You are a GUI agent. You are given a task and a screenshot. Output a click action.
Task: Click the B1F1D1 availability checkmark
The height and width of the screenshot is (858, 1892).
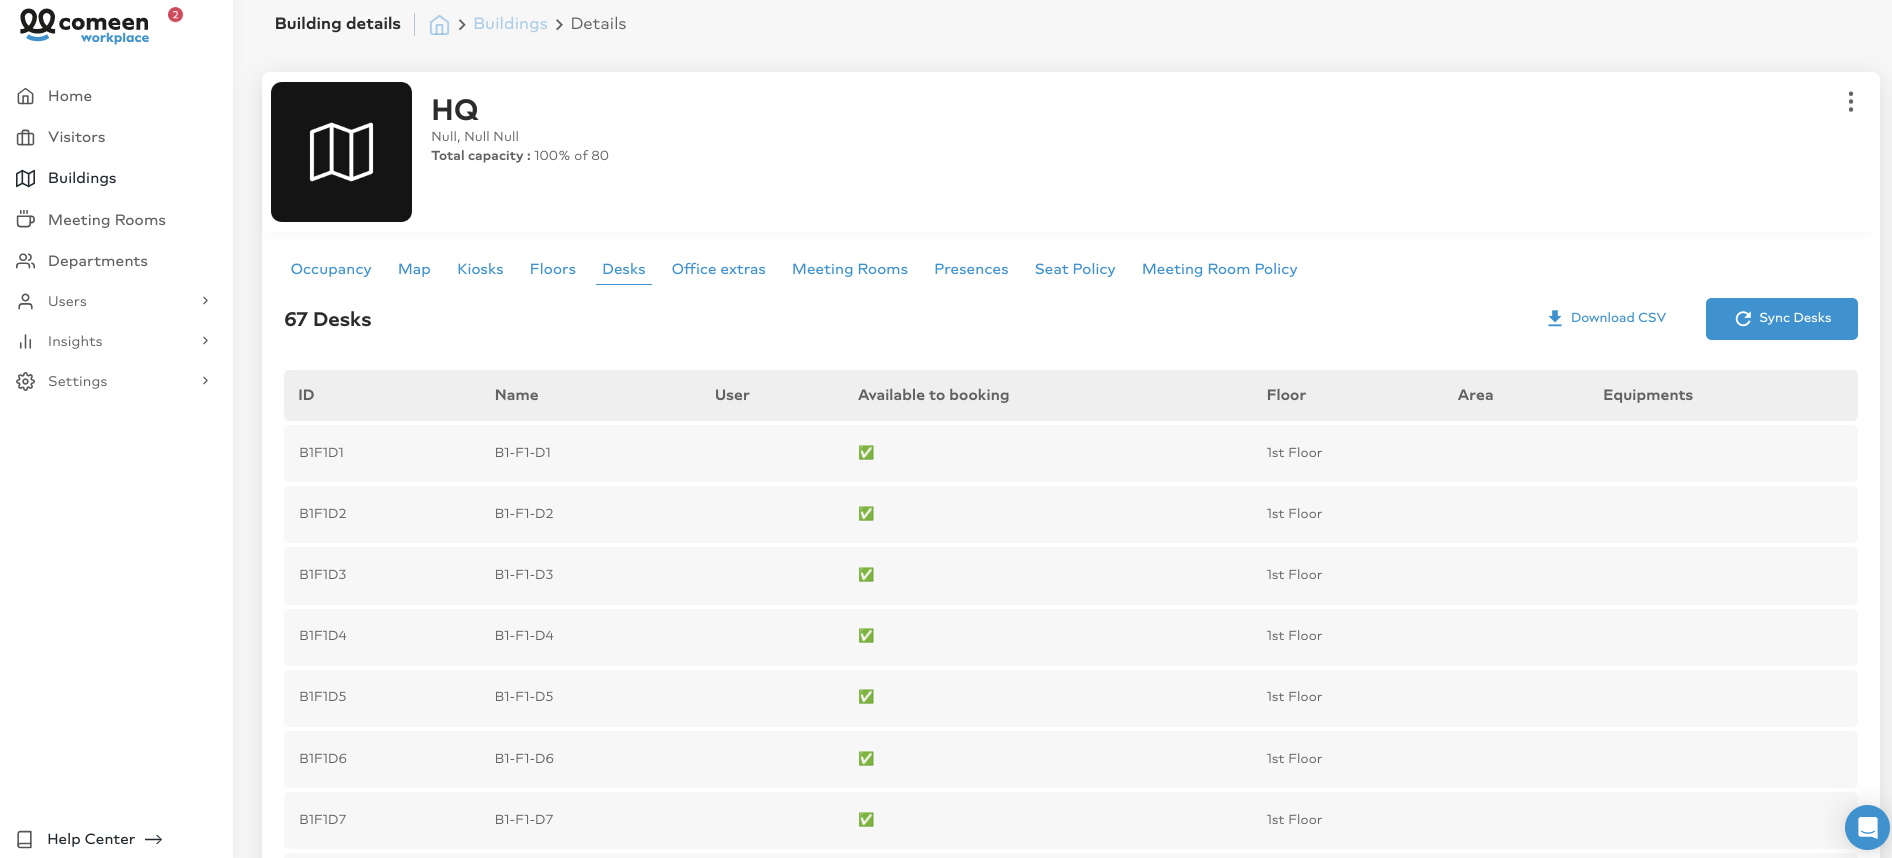866,453
